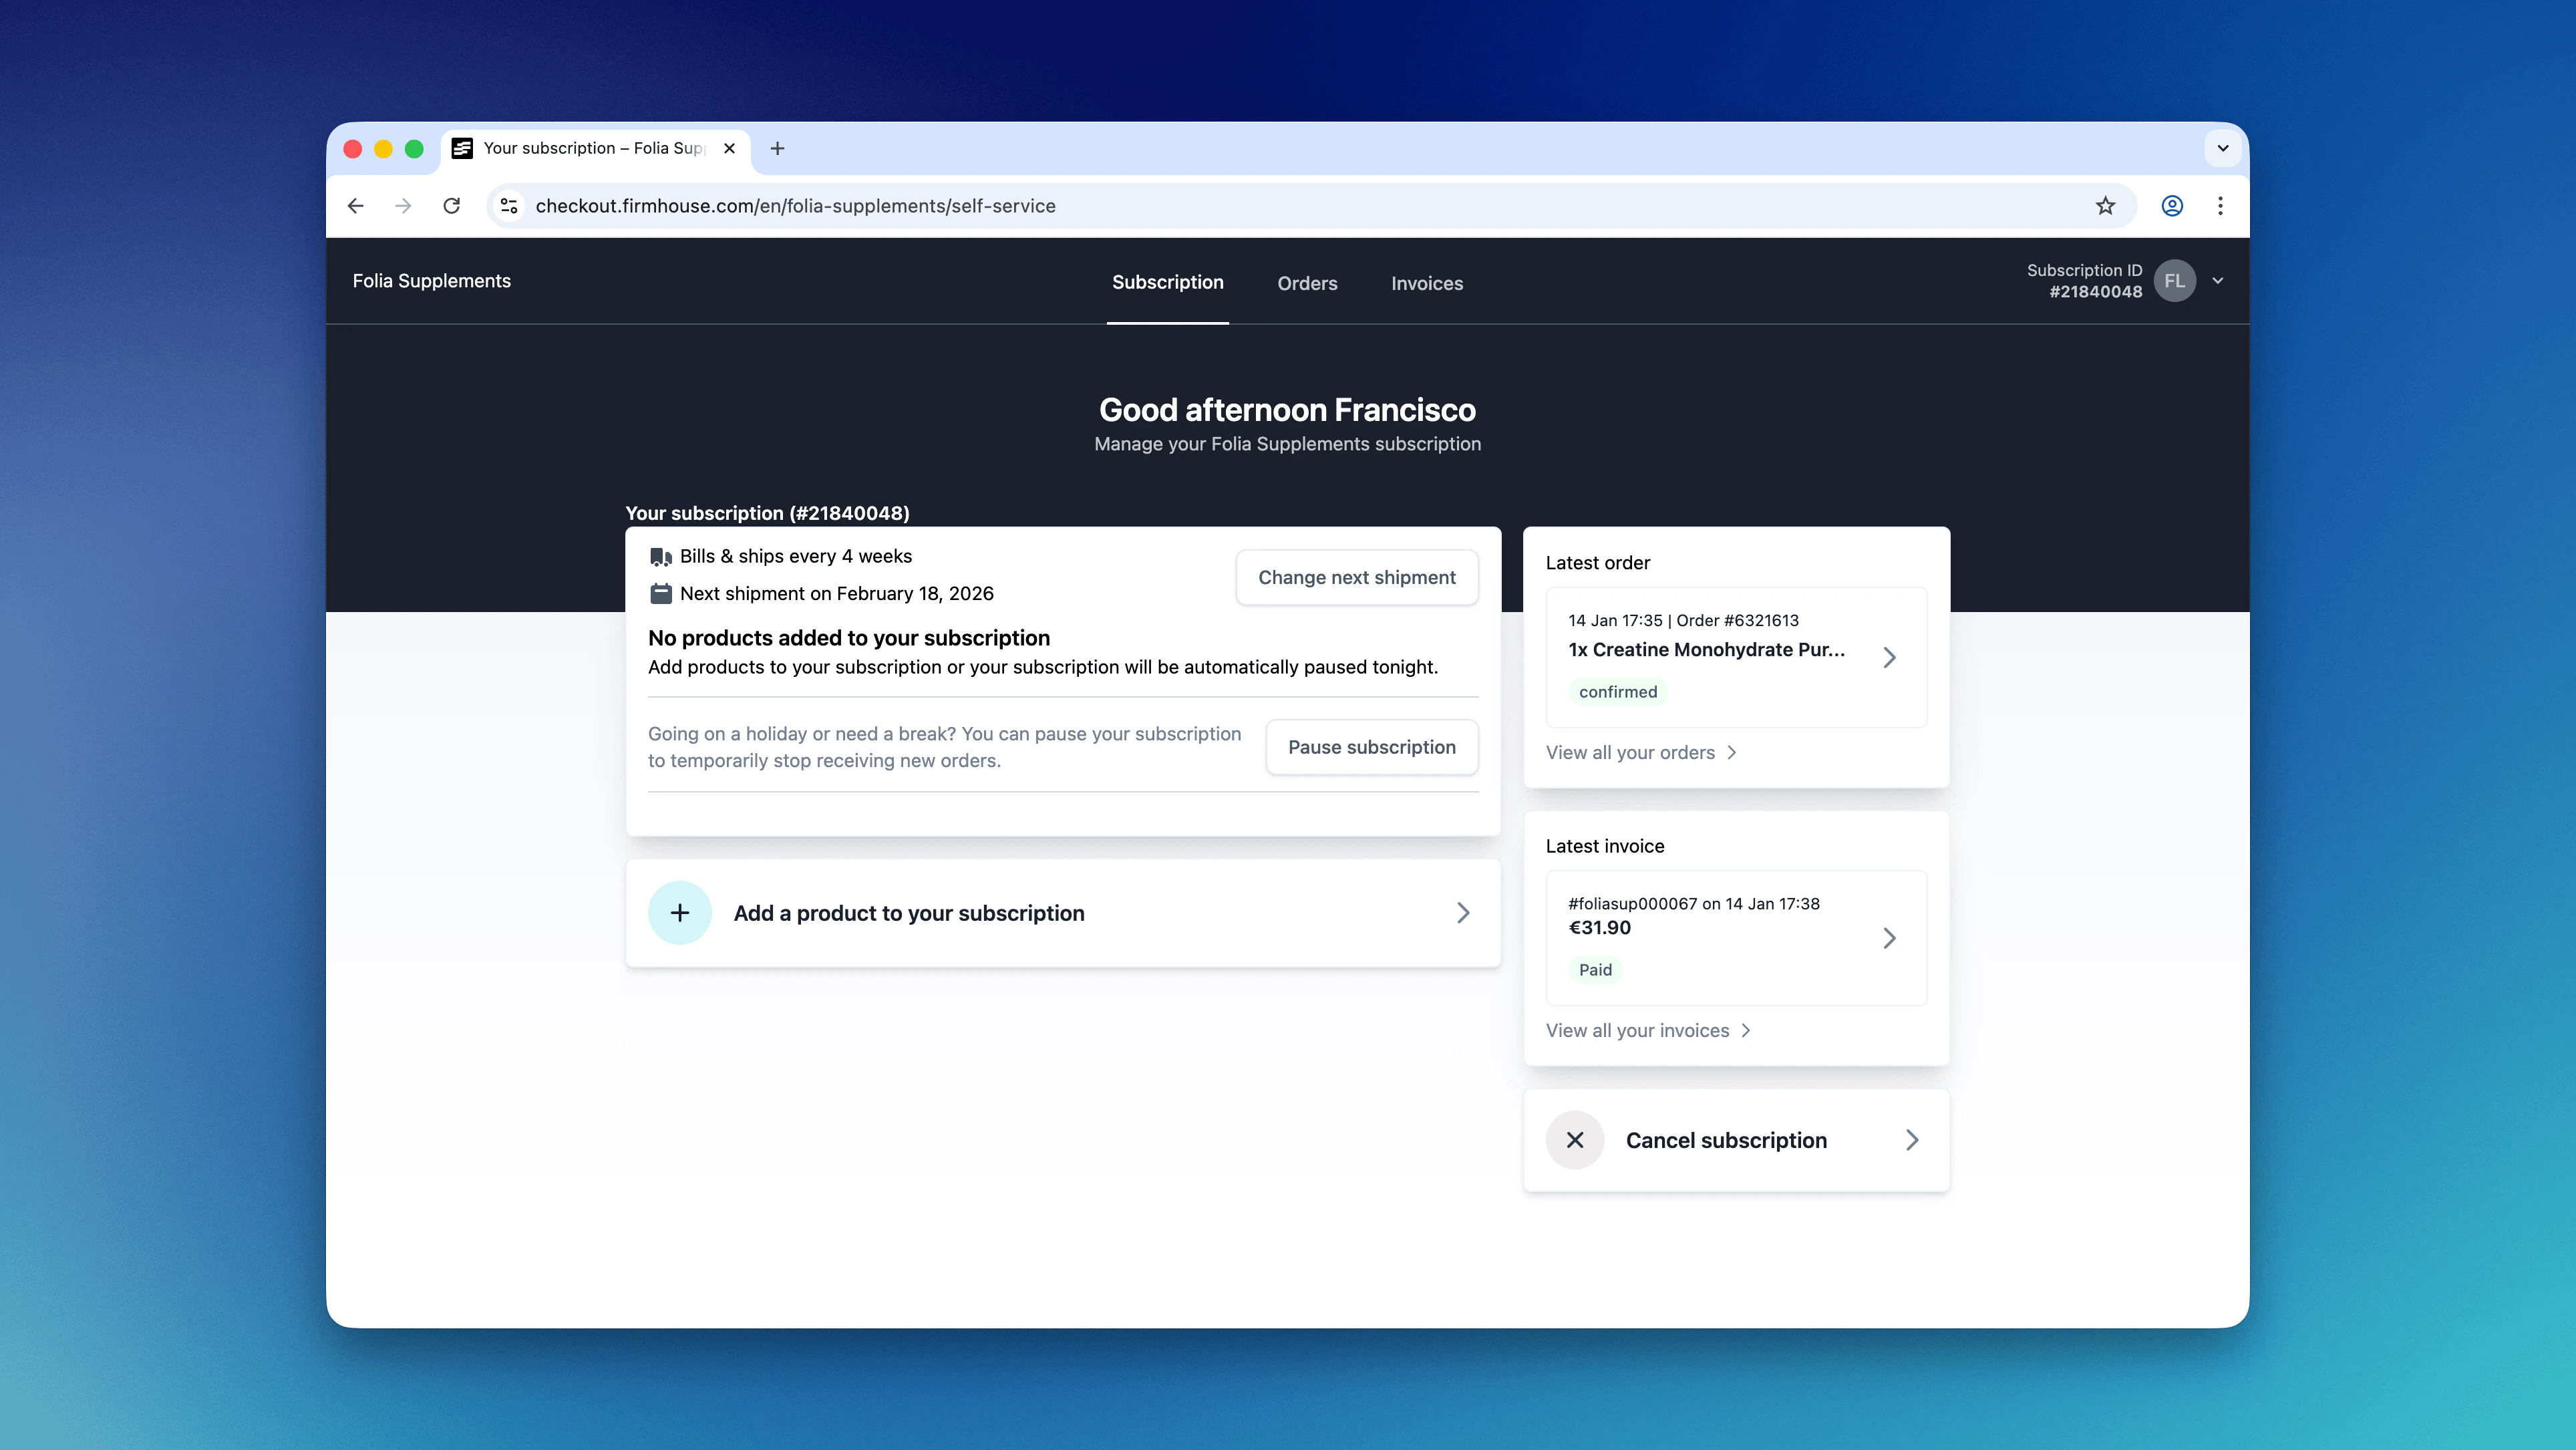Switch to the Orders tab
Screen dimensions: 2576x1450
point(1306,283)
